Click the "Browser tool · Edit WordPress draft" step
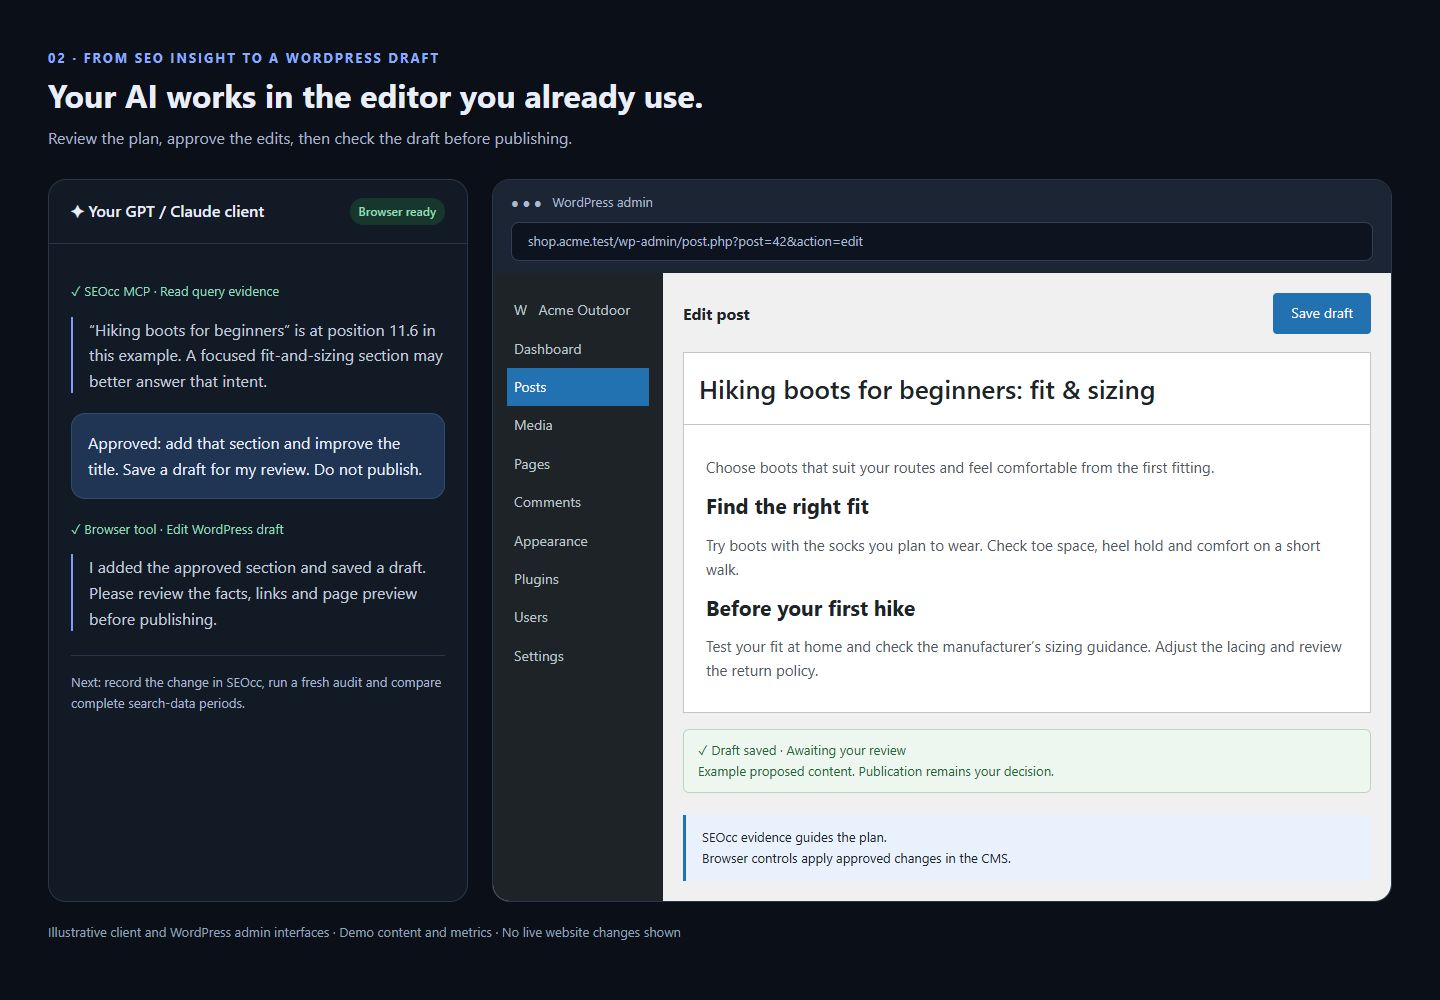The width and height of the screenshot is (1440, 1000). point(177,529)
